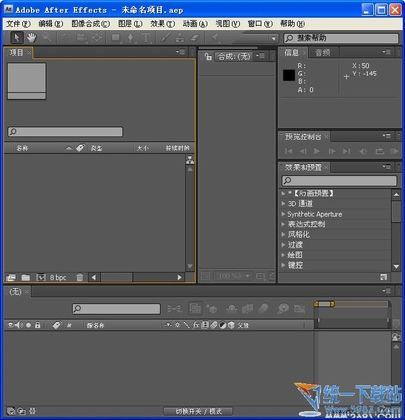Sort project items by 名称 column
Viewport: 405px width, 420px height.
point(22,148)
